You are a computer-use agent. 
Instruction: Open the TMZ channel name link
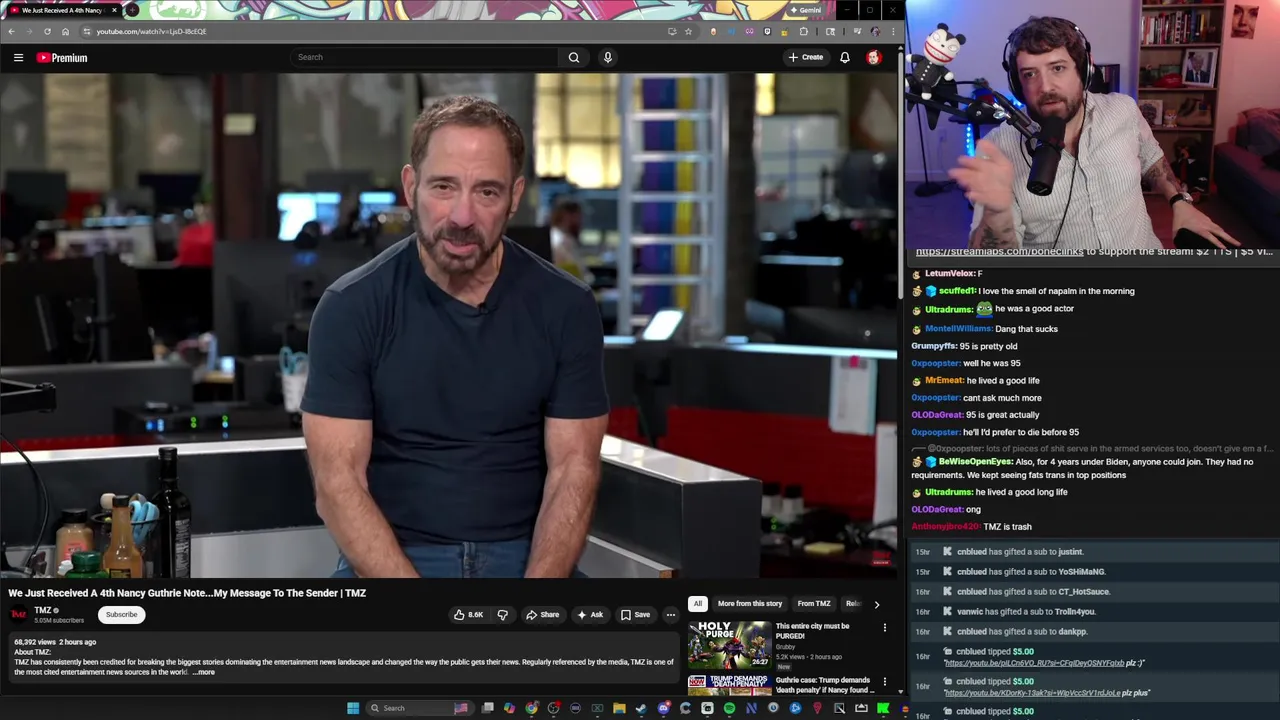point(43,610)
